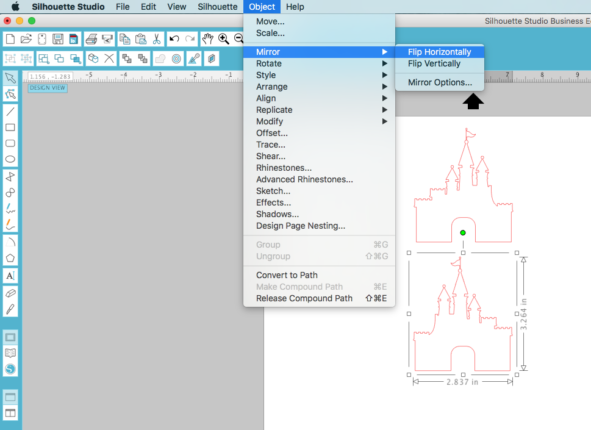Image resolution: width=591 pixels, height=430 pixels.
Task: Expand the Arrange submenu
Action: (x=319, y=87)
